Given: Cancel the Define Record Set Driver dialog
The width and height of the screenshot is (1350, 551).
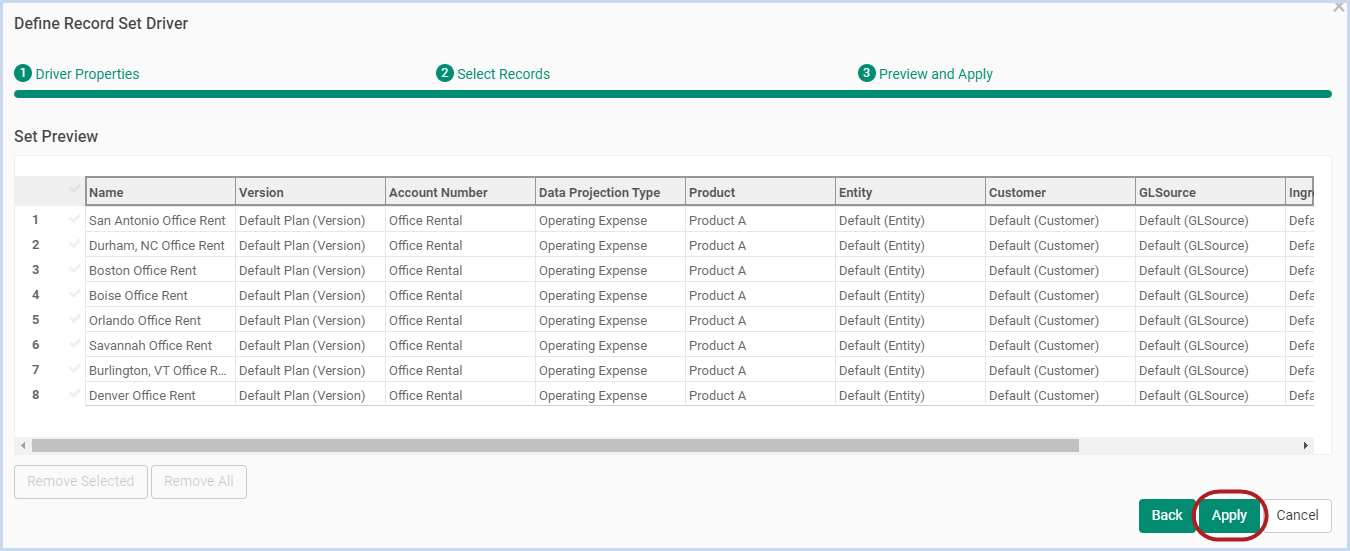Looking at the screenshot, I should click(1297, 516).
